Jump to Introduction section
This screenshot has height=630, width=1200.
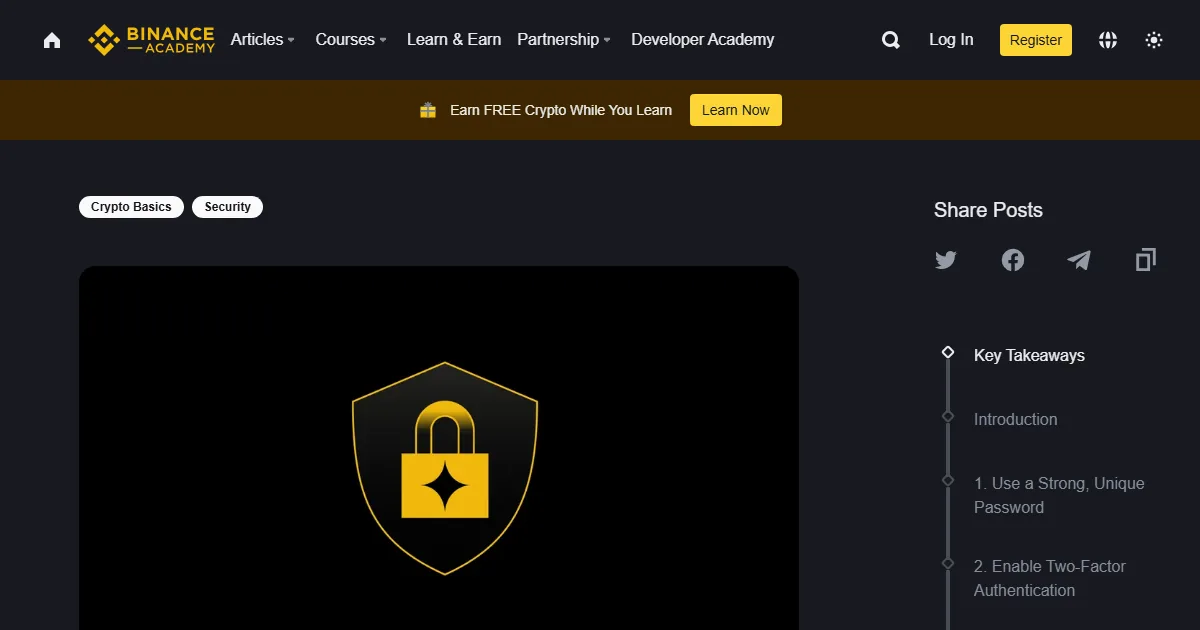[1015, 419]
